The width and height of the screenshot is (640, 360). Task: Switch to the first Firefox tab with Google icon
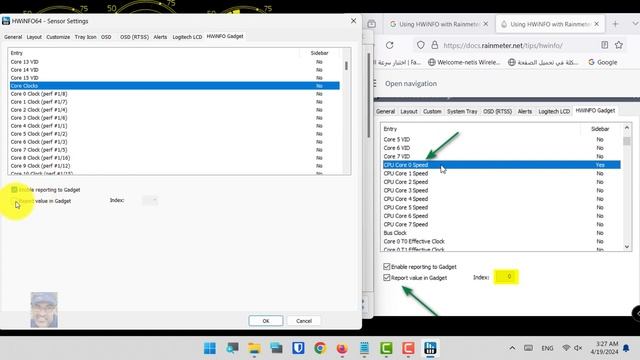439,24
